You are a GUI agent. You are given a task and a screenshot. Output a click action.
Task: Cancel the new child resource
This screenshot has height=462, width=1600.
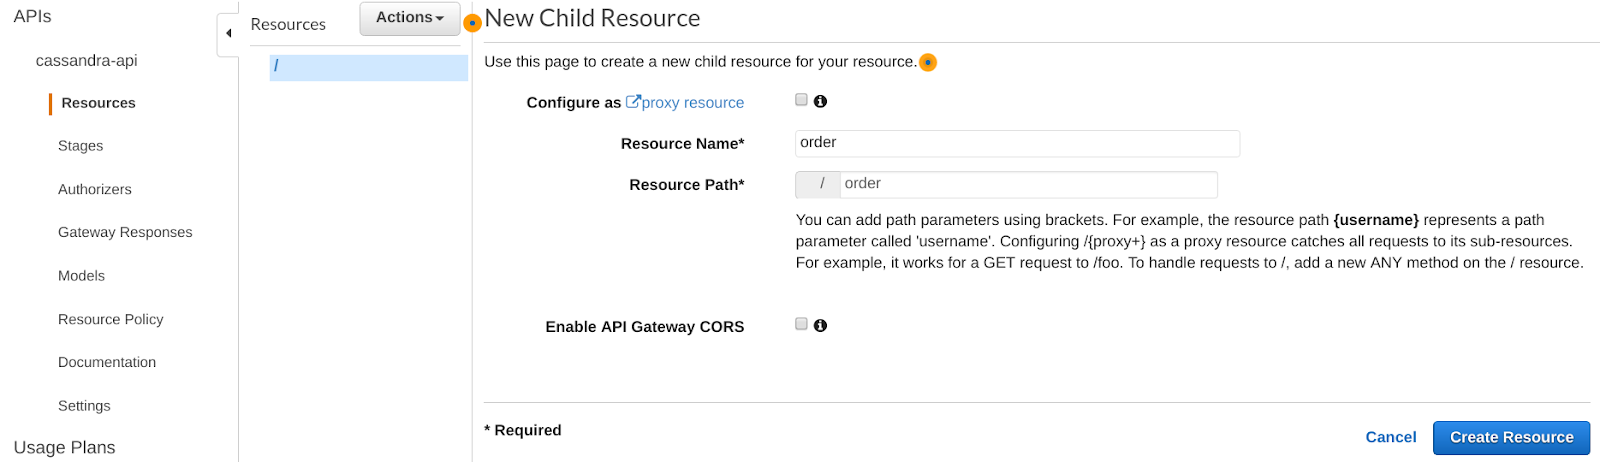pos(1390,437)
